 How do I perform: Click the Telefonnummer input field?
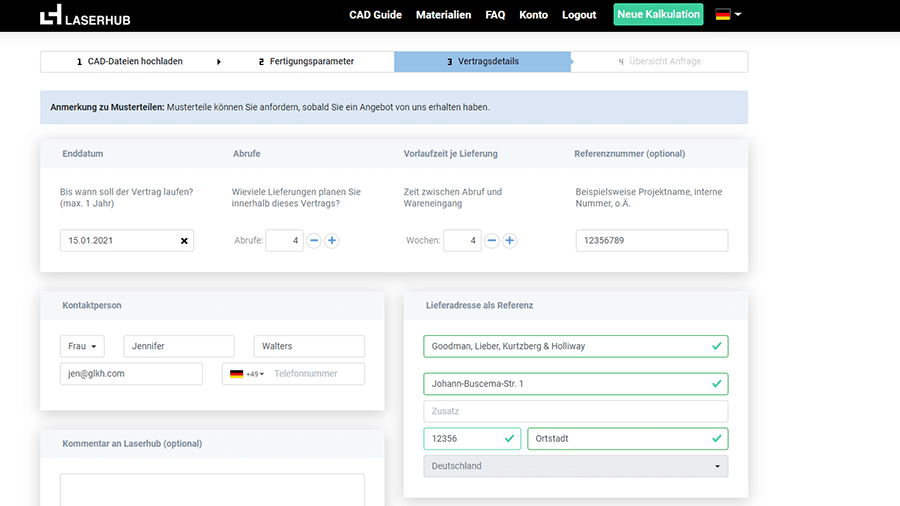click(x=316, y=373)
